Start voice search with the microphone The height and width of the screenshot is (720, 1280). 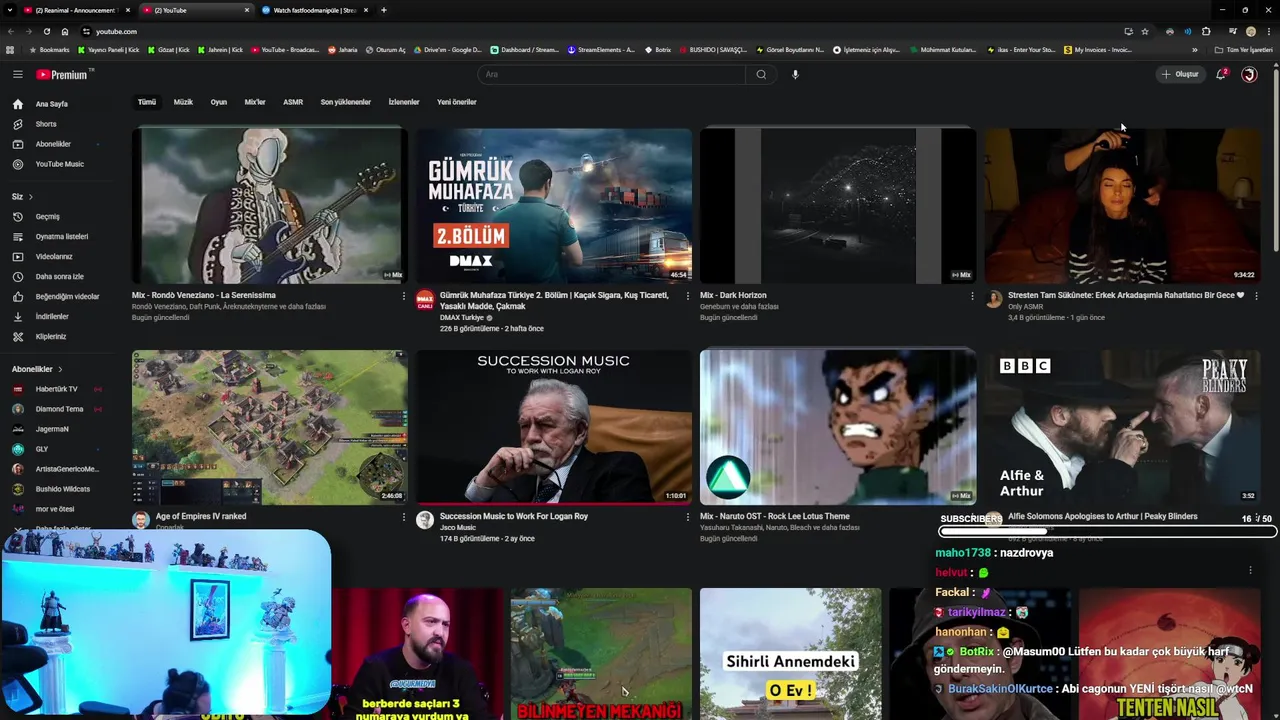(x=795, y=74)
